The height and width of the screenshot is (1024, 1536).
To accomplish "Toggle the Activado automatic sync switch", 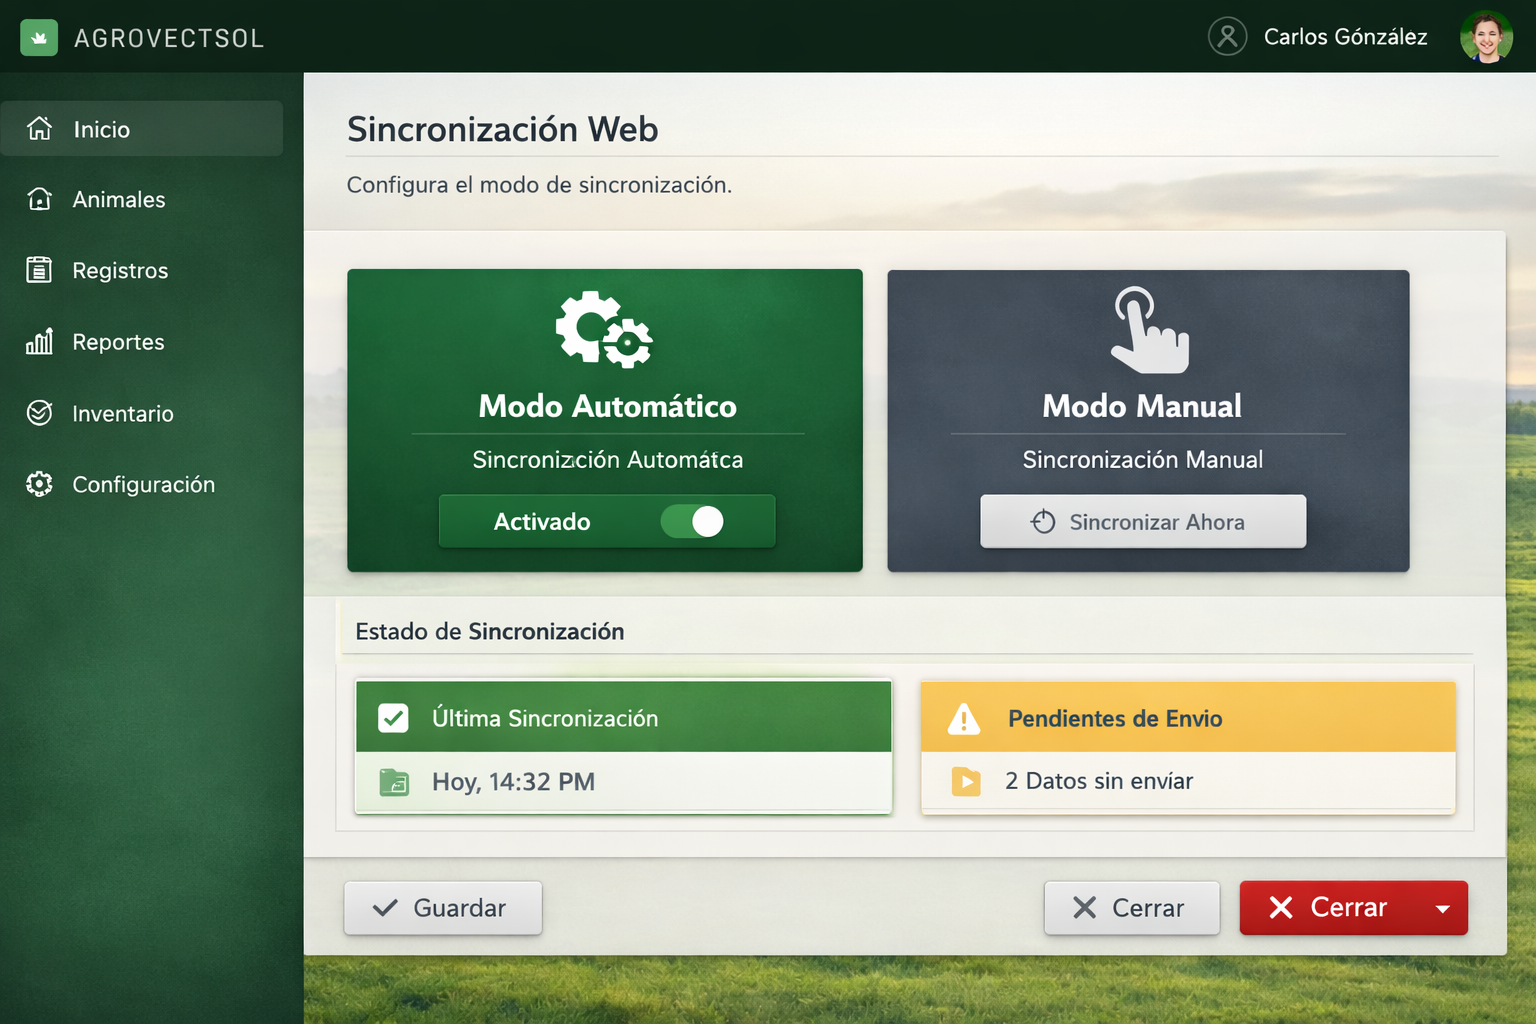I will click(692, 521).
